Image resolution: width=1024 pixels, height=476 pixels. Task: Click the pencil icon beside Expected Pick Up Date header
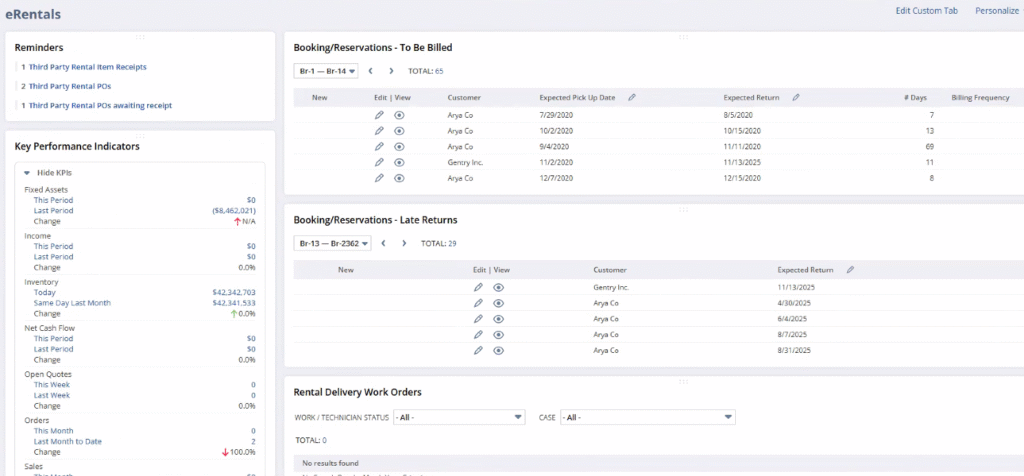click(632, 98)
